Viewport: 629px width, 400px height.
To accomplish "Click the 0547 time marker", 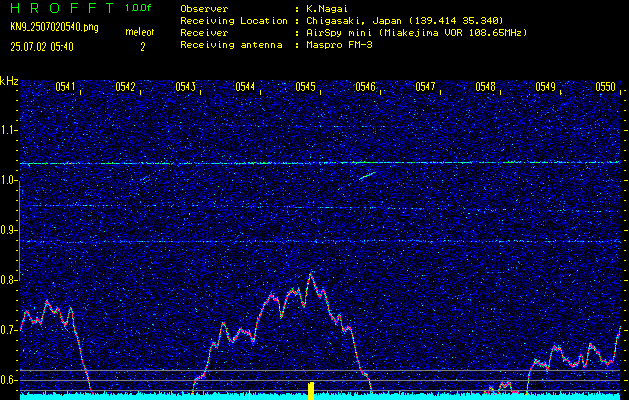I will [425, 87].
